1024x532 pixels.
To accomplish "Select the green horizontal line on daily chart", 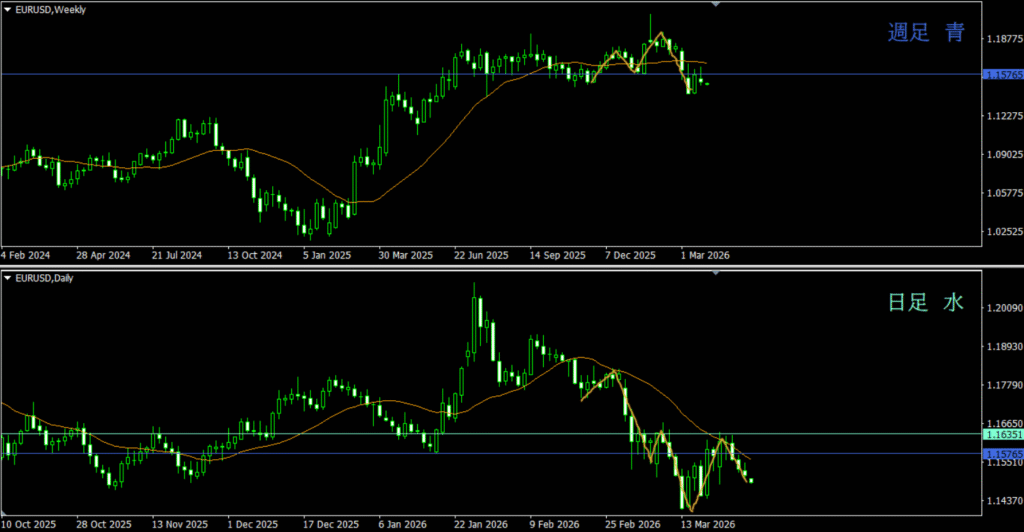I will (x=300, y=434).
